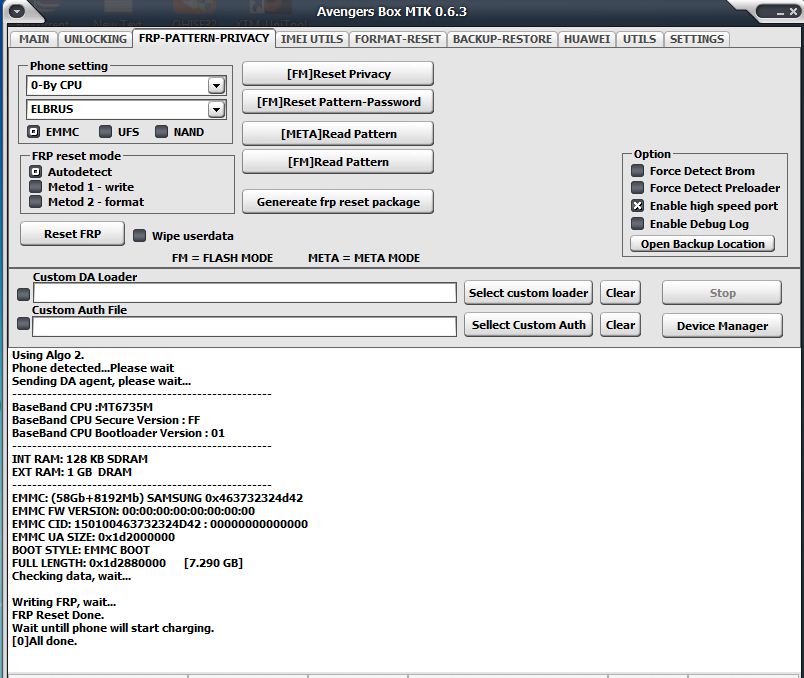804x678 pixels.
Task: Go to the IMEI UTILS tab
Action: tap(312, 39)
